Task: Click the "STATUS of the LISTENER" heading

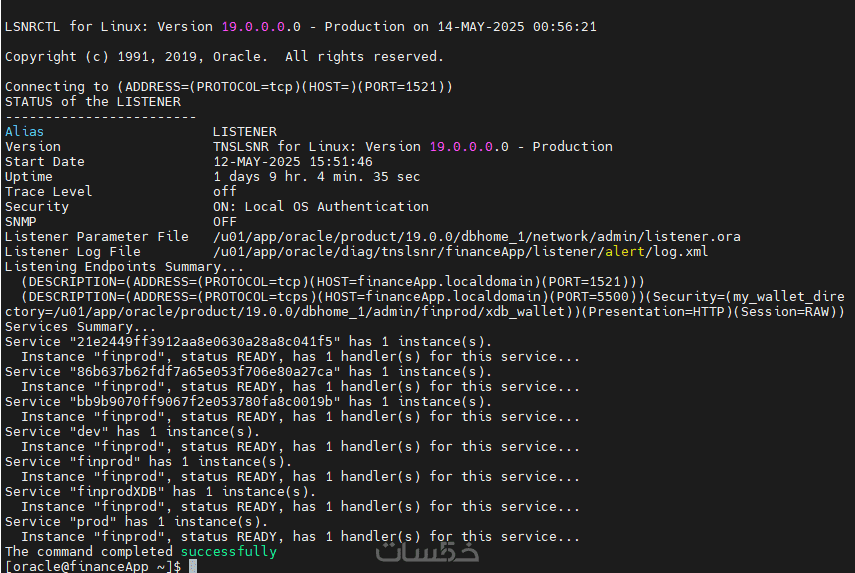Action: point(92,102)
